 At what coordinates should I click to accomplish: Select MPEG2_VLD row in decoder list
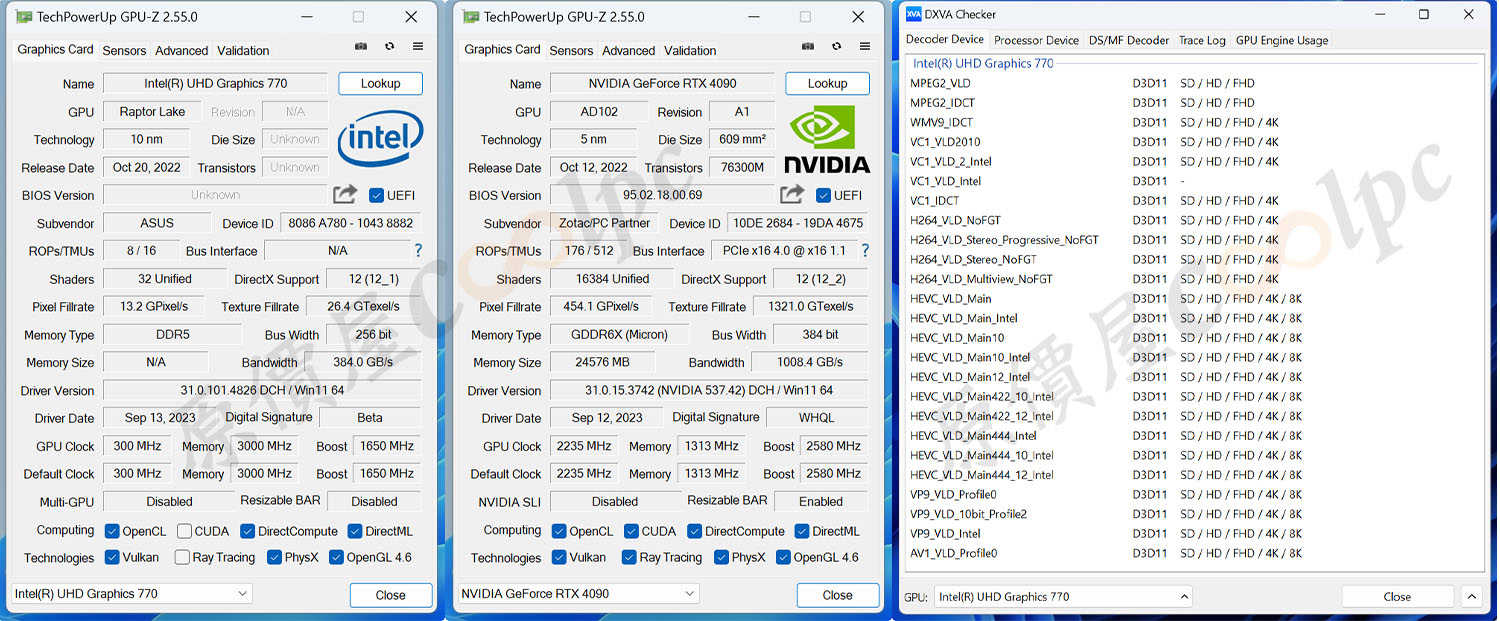[1193, 83]
